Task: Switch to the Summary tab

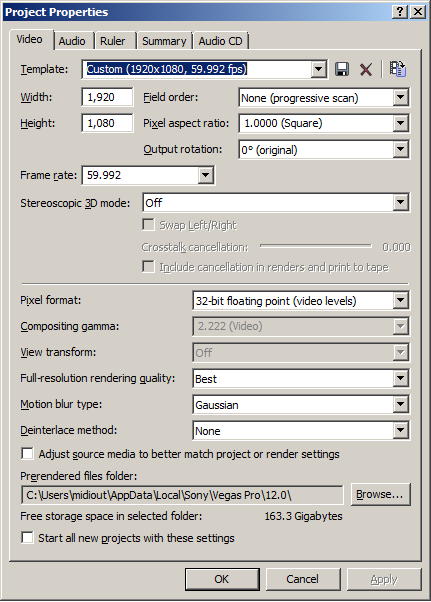Action: point(164,41)
